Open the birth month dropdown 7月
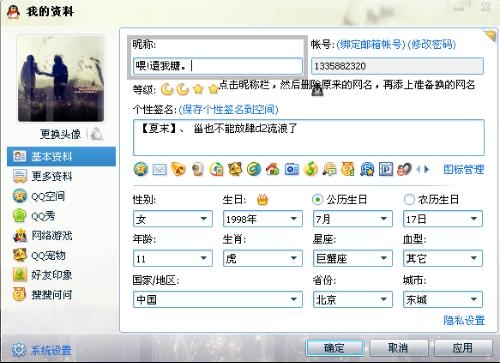 pyautogui.click(x=353, y=219)
